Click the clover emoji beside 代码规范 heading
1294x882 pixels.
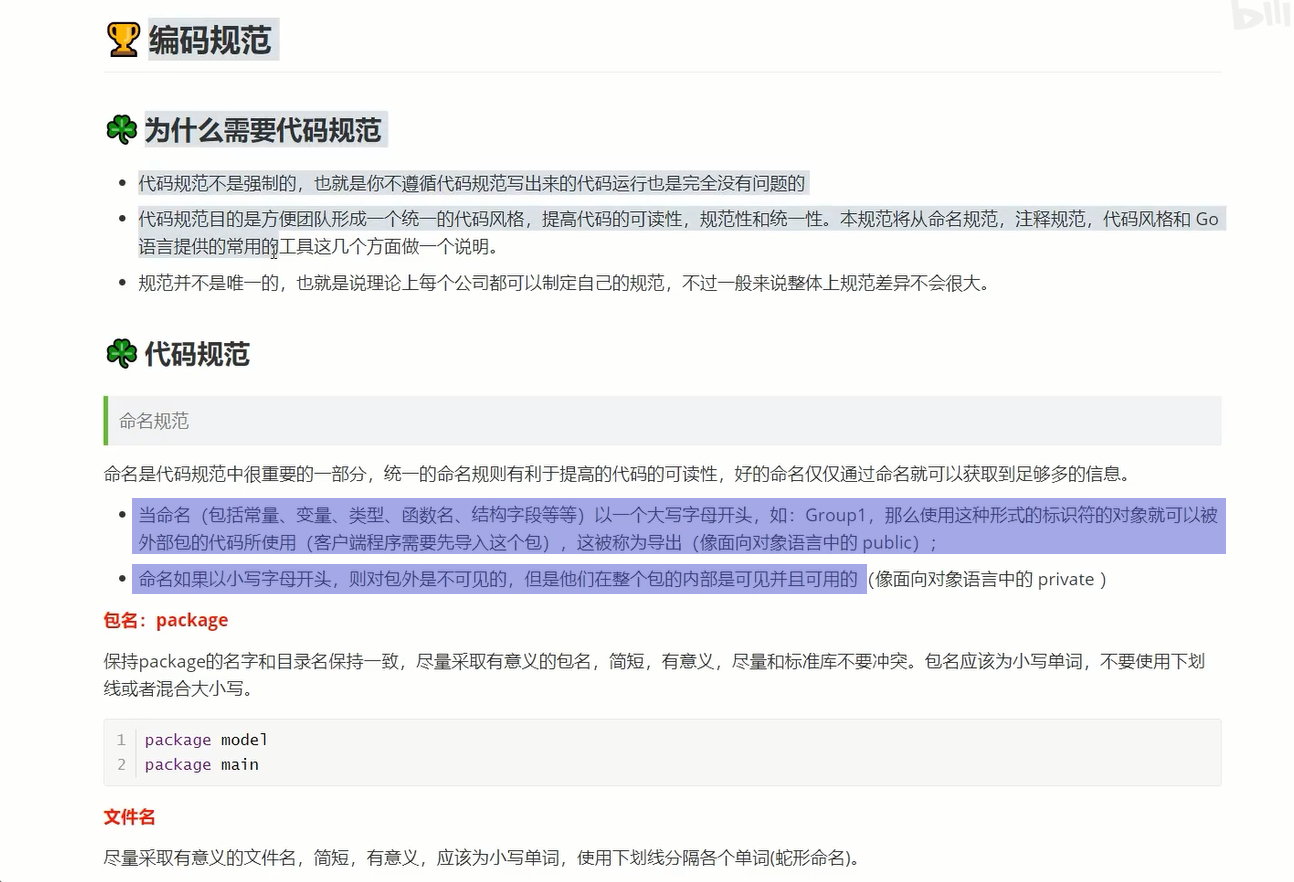(x=121, y=353)
